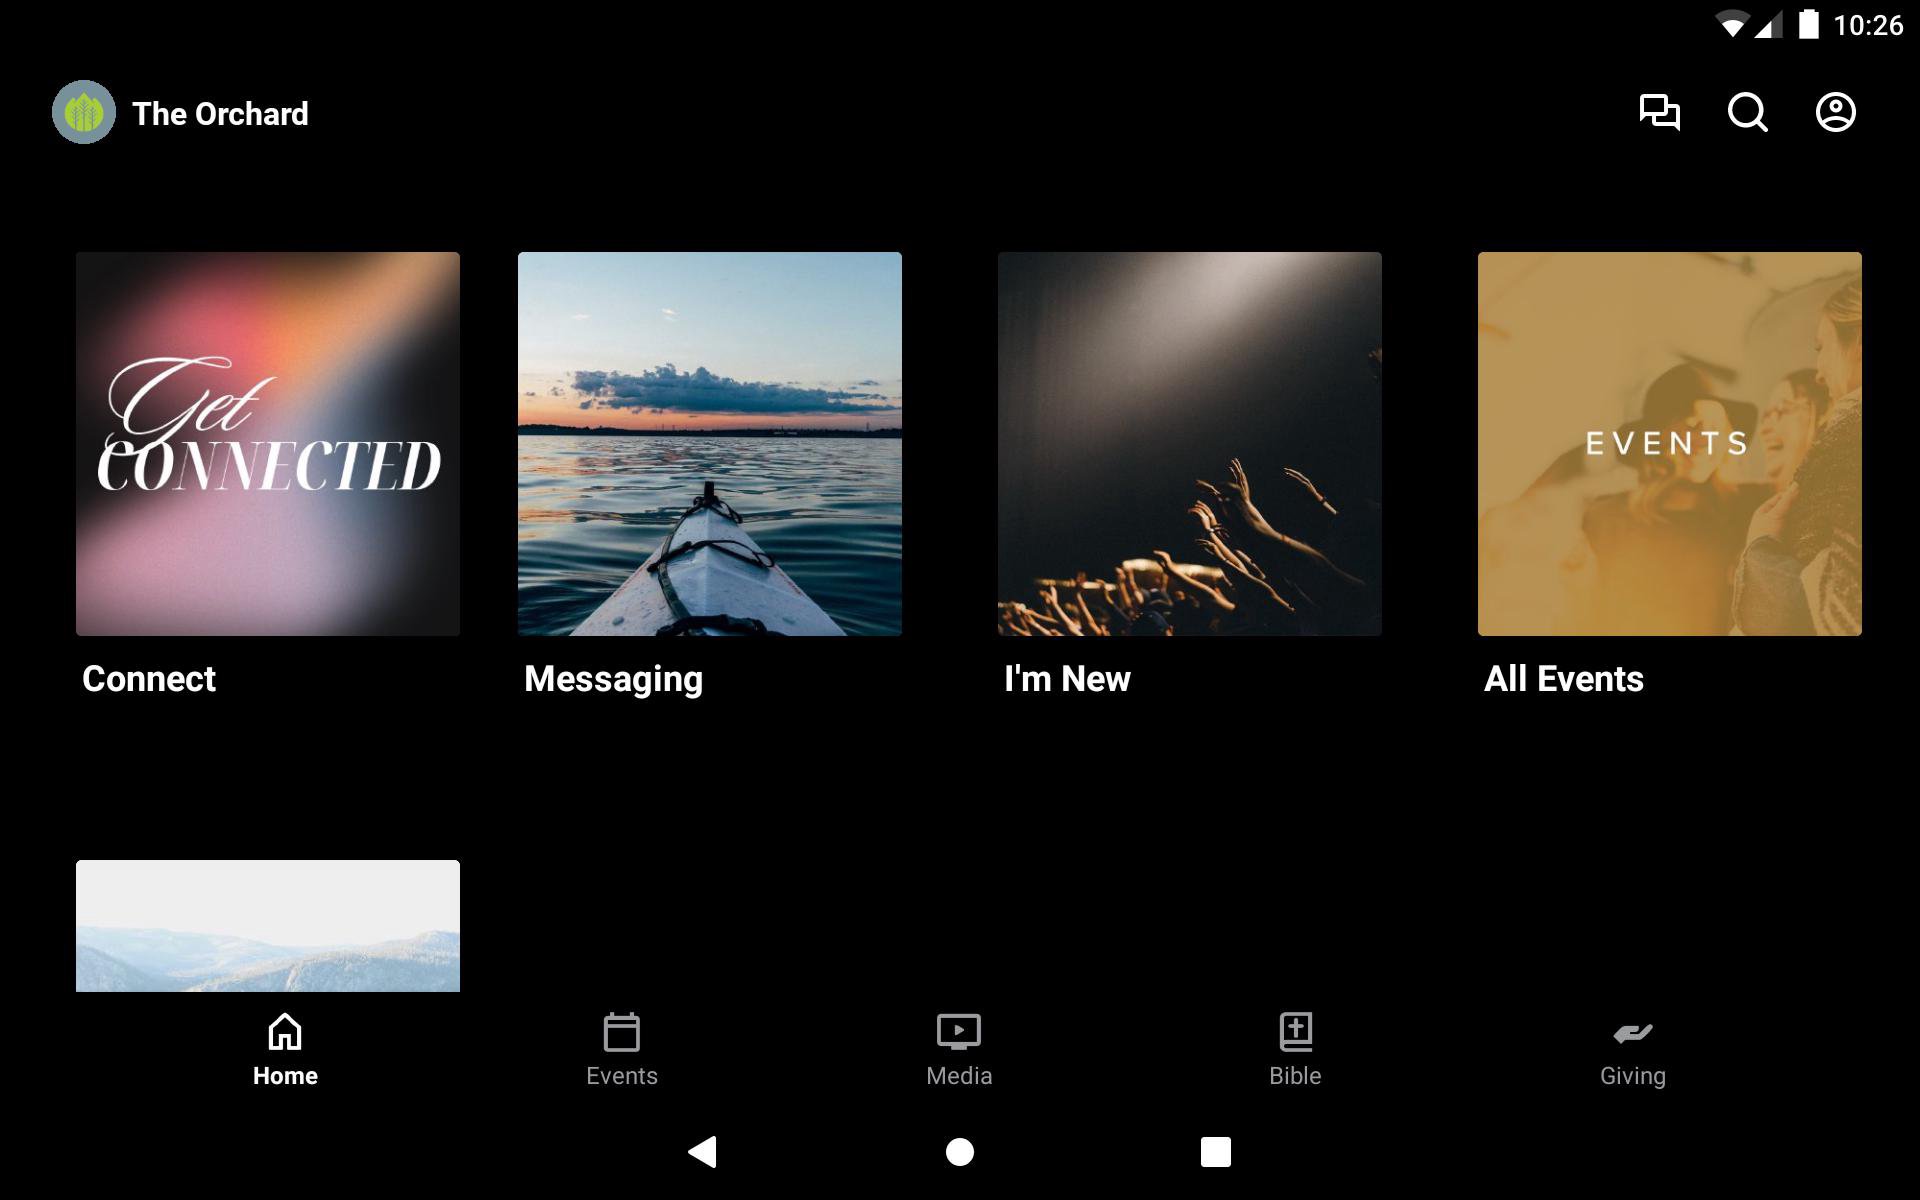Open the Get Connected thumbnail

tap(268, 444)
